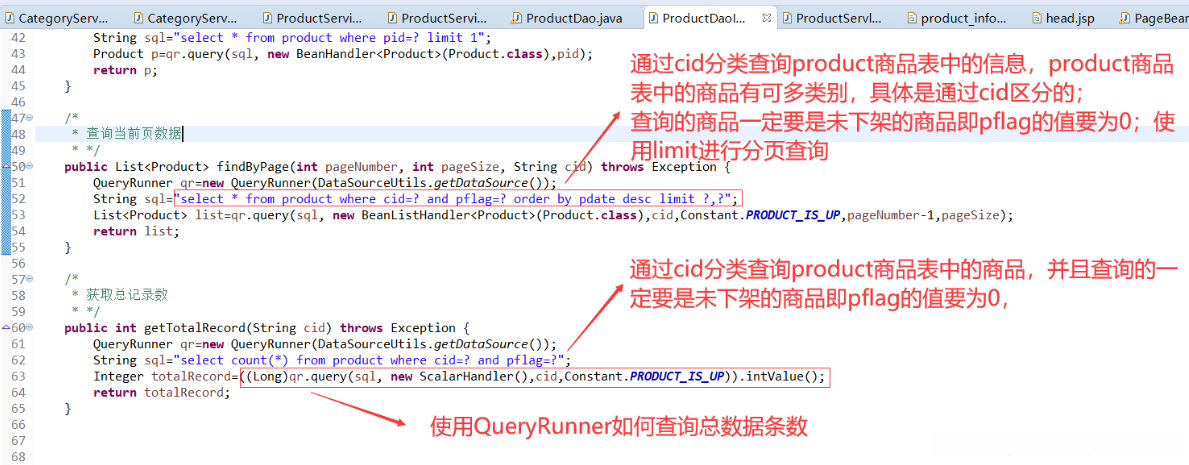Screen dimensions: 1189x465
Task: Collapse the comment block at line 47
Action: coord(30,118)
